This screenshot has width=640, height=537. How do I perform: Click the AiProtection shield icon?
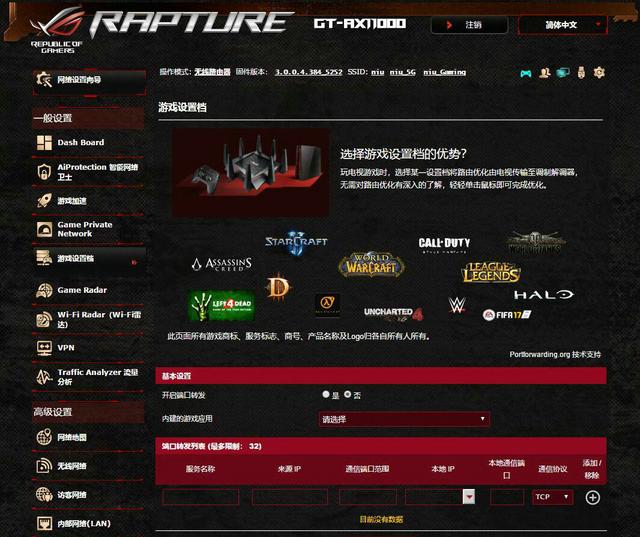(x=44, y=172)
